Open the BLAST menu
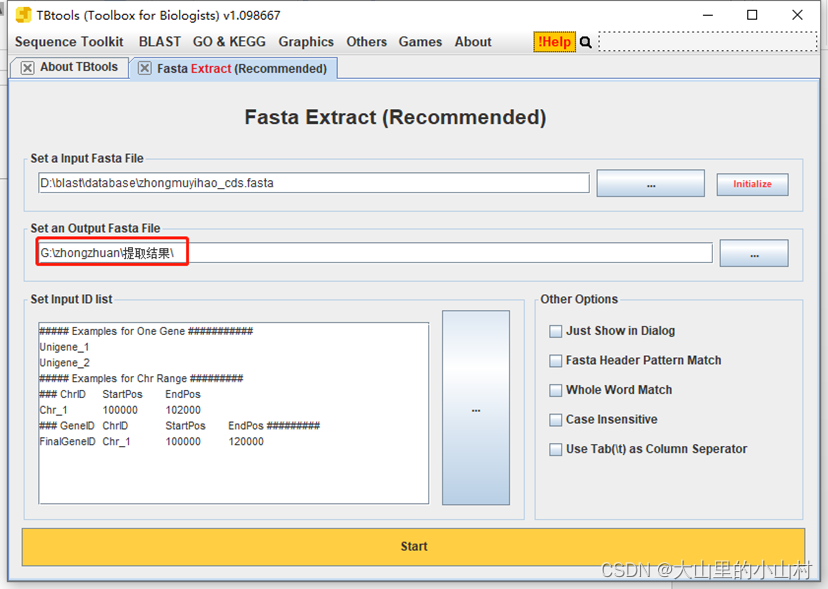The width and height of the screenshot is (828, 589). pyautogui.click(x=160, y=42)
